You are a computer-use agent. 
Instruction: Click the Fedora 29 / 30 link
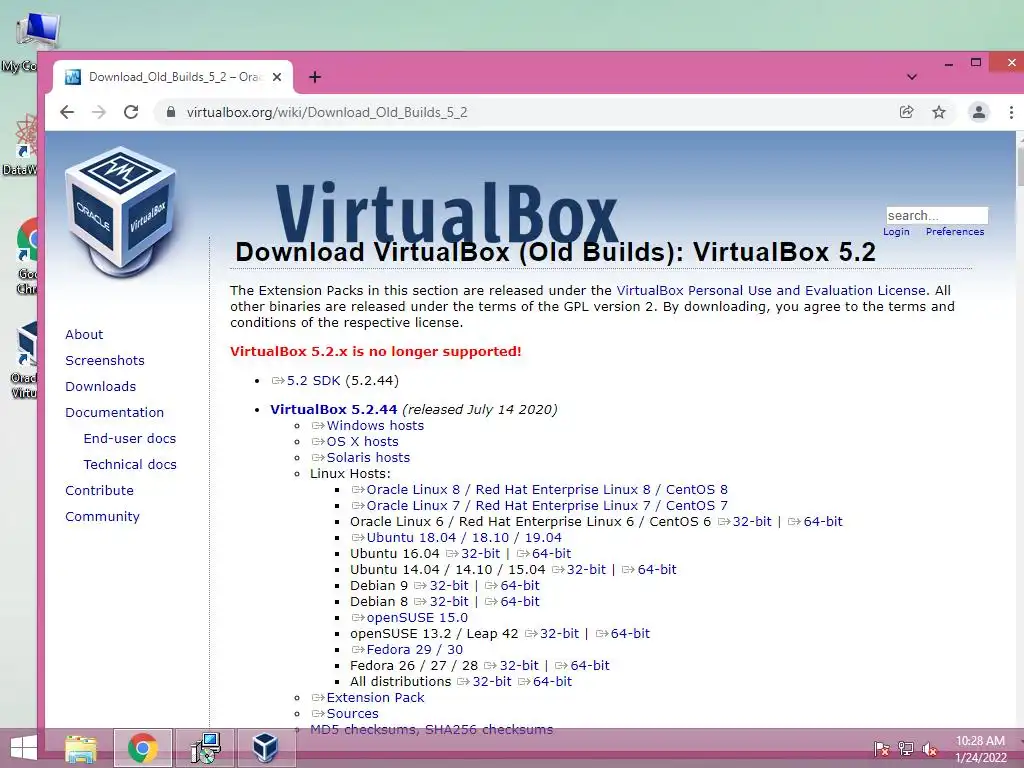pos(408,650)
